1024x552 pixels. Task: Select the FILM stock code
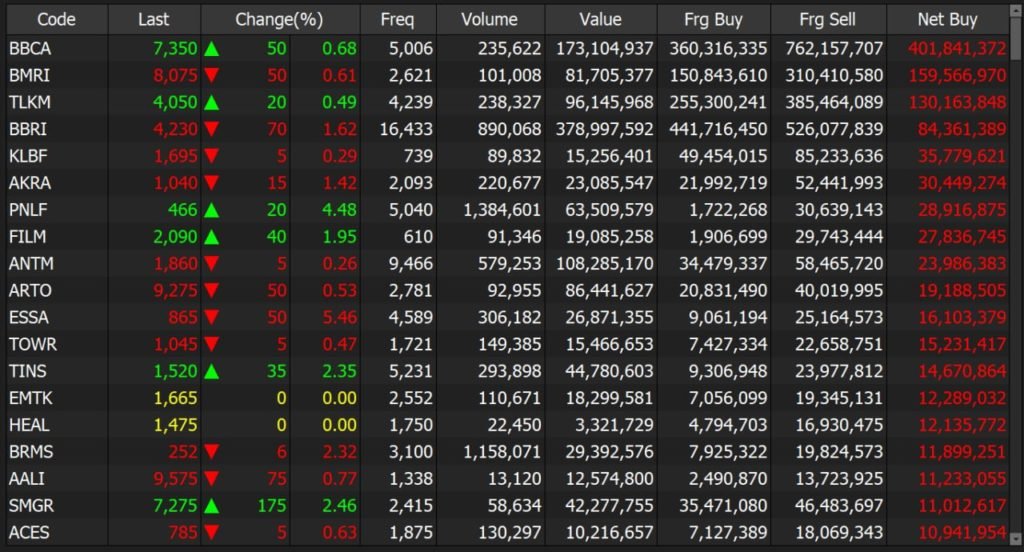coord(27,236)
